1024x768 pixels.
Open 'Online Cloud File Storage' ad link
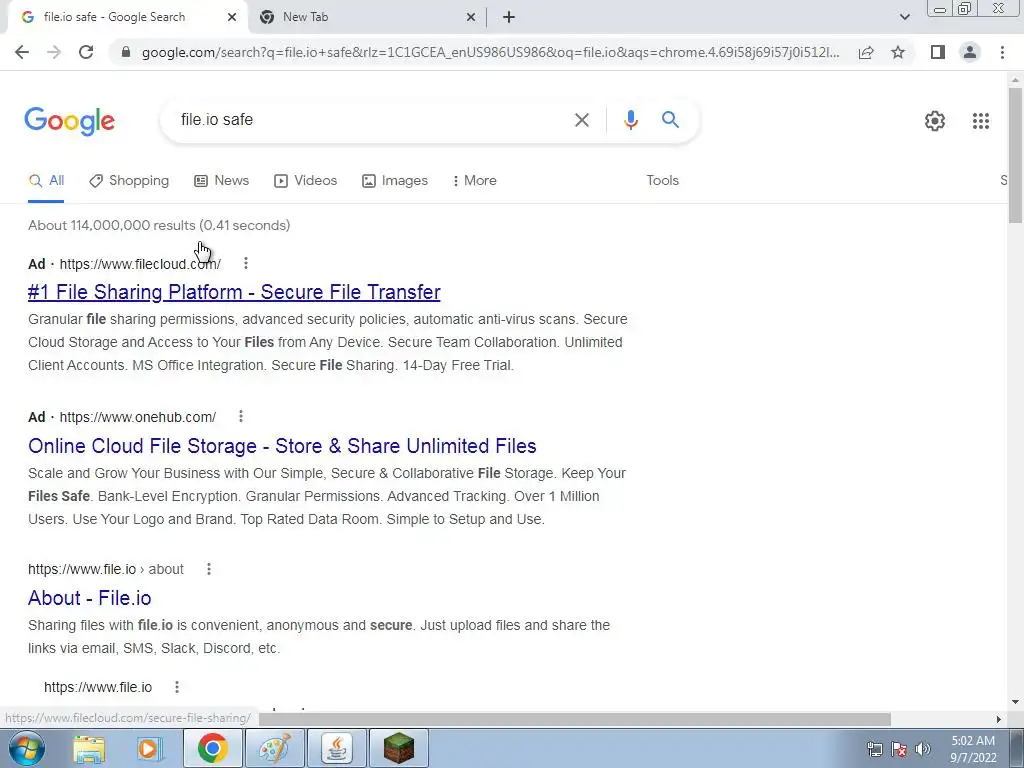click(x=282, y=446)
